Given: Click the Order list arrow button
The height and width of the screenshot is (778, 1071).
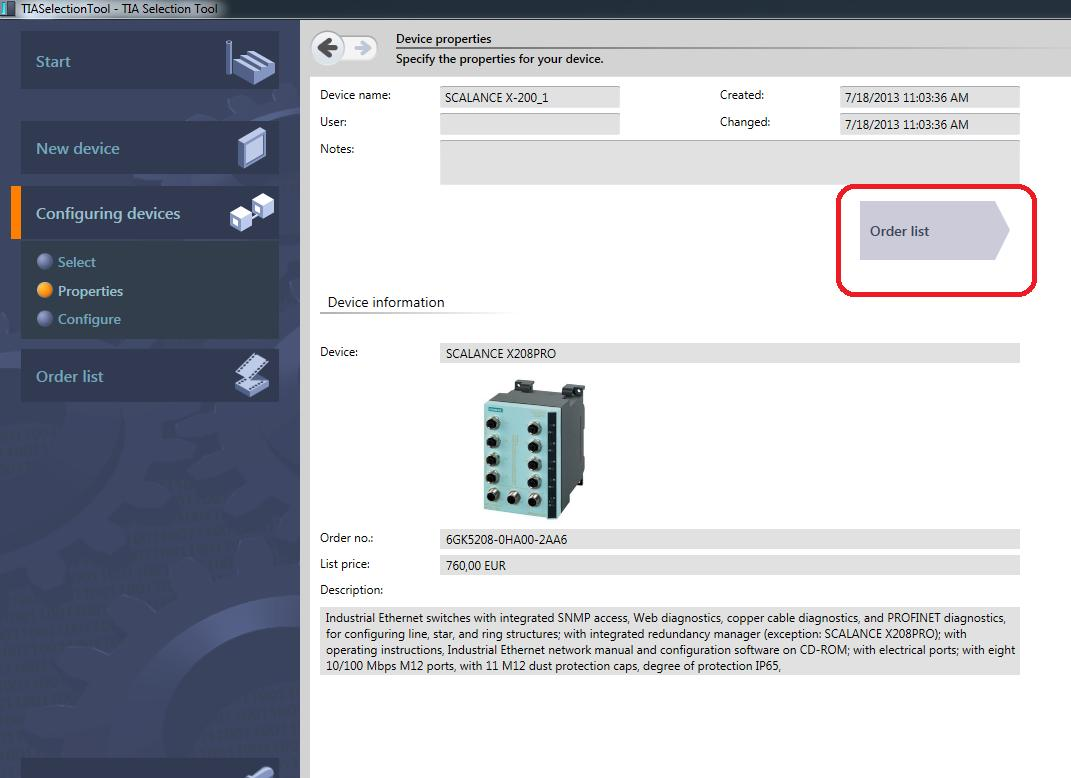Looking at the screenshot, I should [x=934, y=231].
